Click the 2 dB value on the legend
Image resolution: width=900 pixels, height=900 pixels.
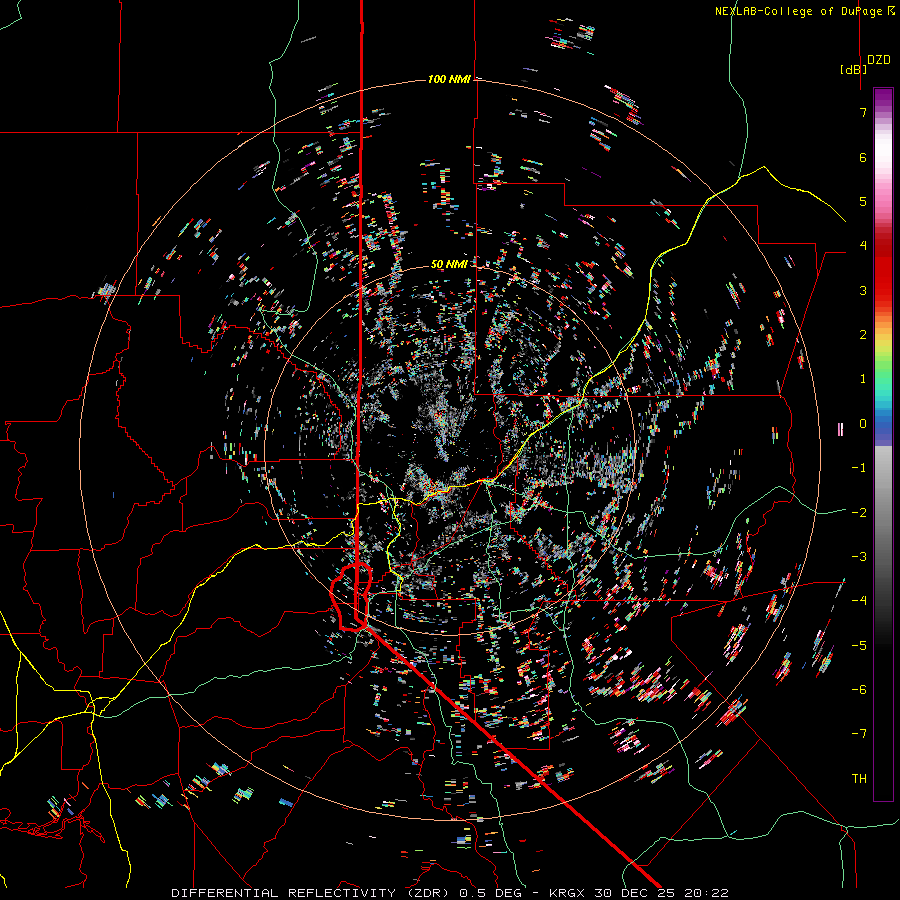tap(863, 335)
